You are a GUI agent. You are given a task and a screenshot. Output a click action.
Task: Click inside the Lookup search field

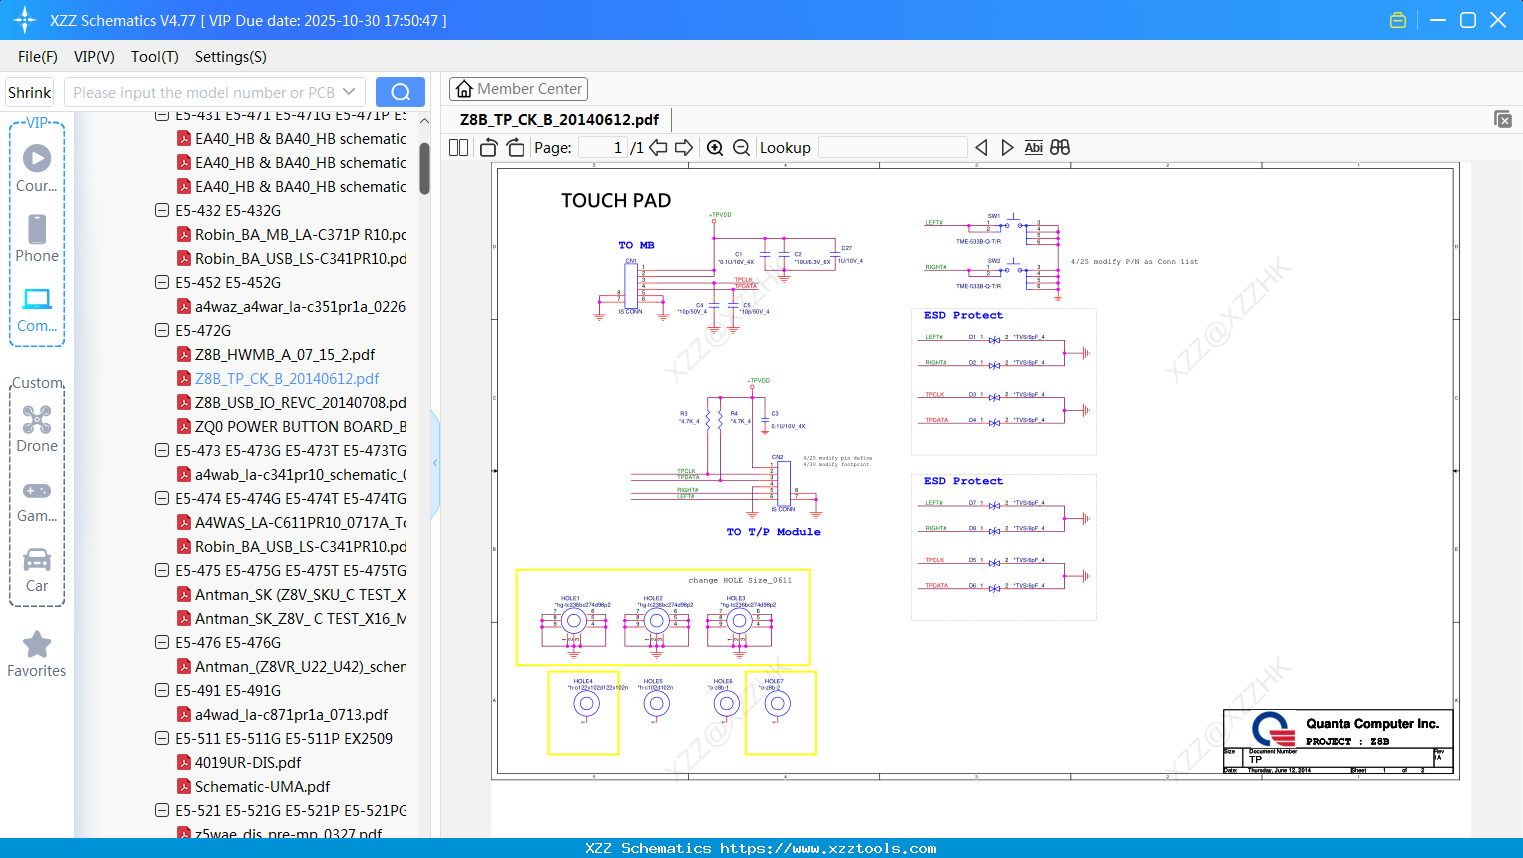coord(892,148)
